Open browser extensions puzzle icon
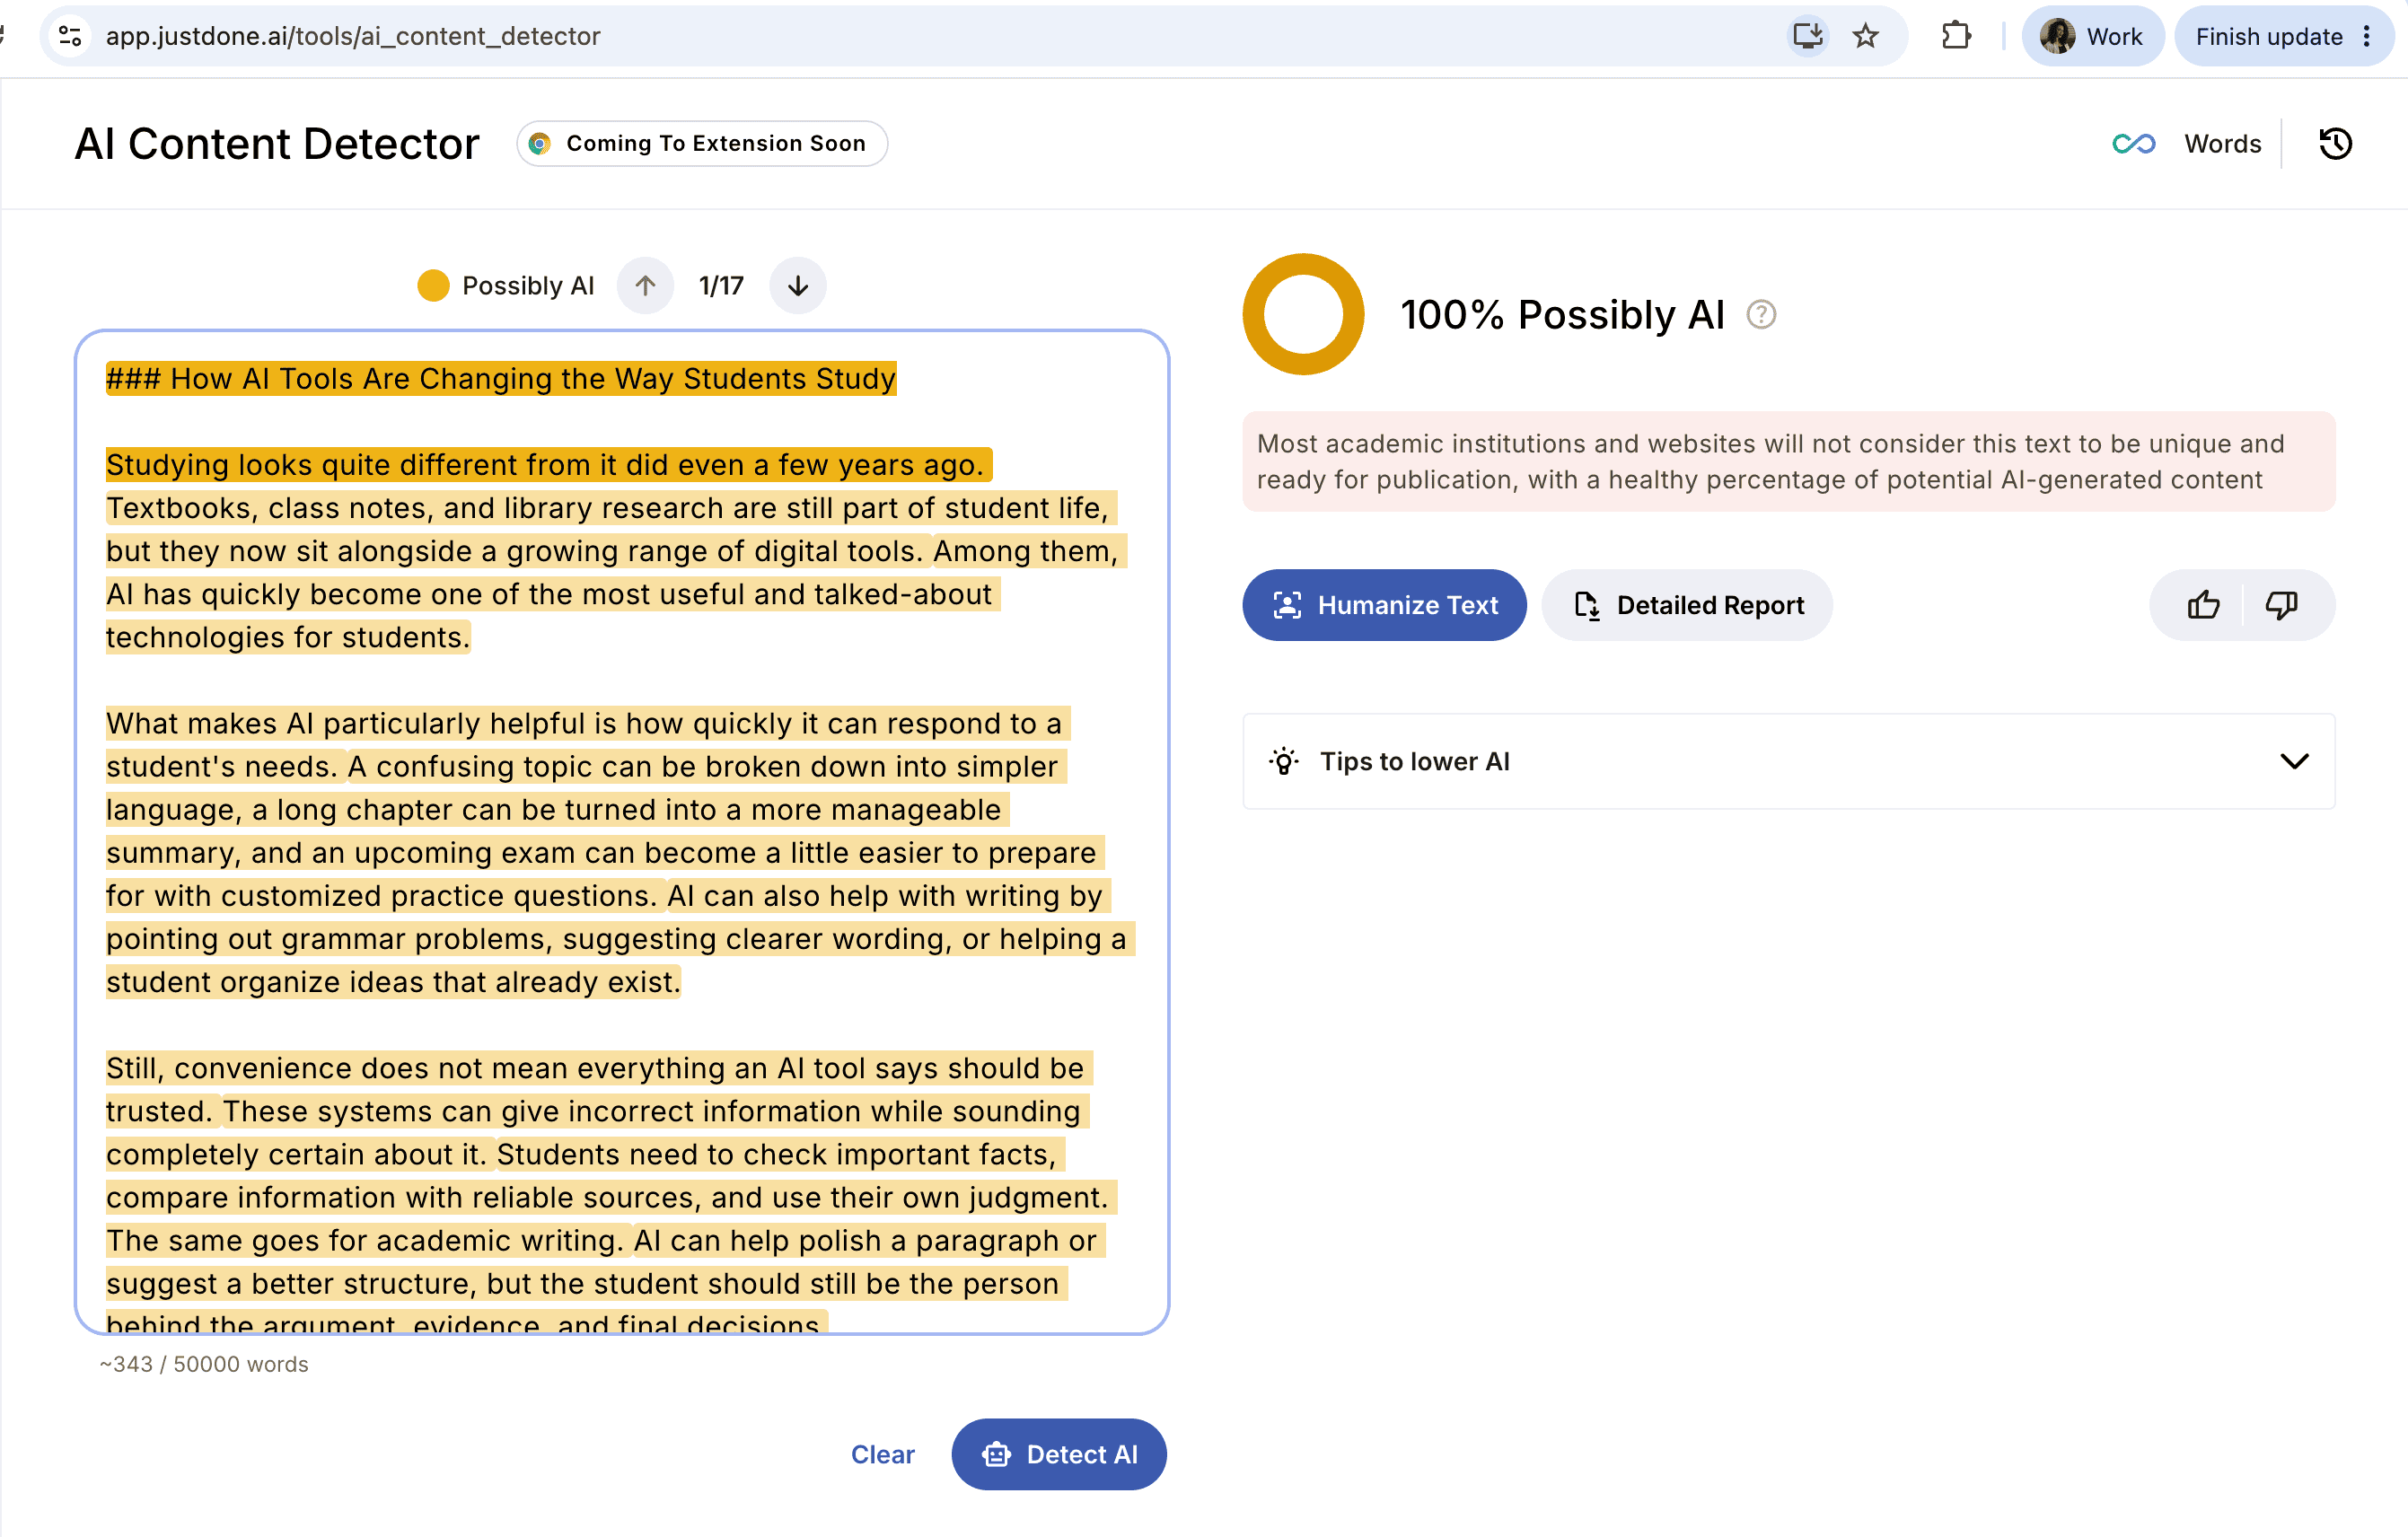 pos(1956,36)
